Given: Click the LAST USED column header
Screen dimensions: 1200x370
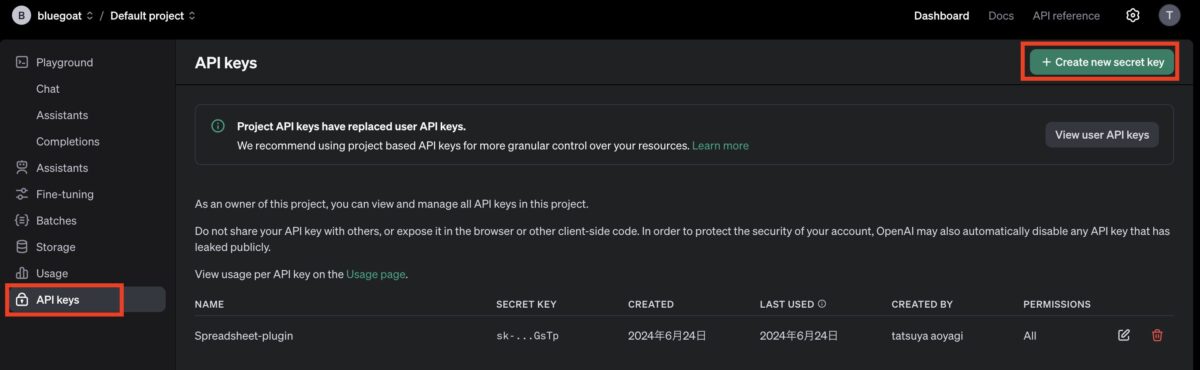Looking at the screenshot, I should pos(786,304).
